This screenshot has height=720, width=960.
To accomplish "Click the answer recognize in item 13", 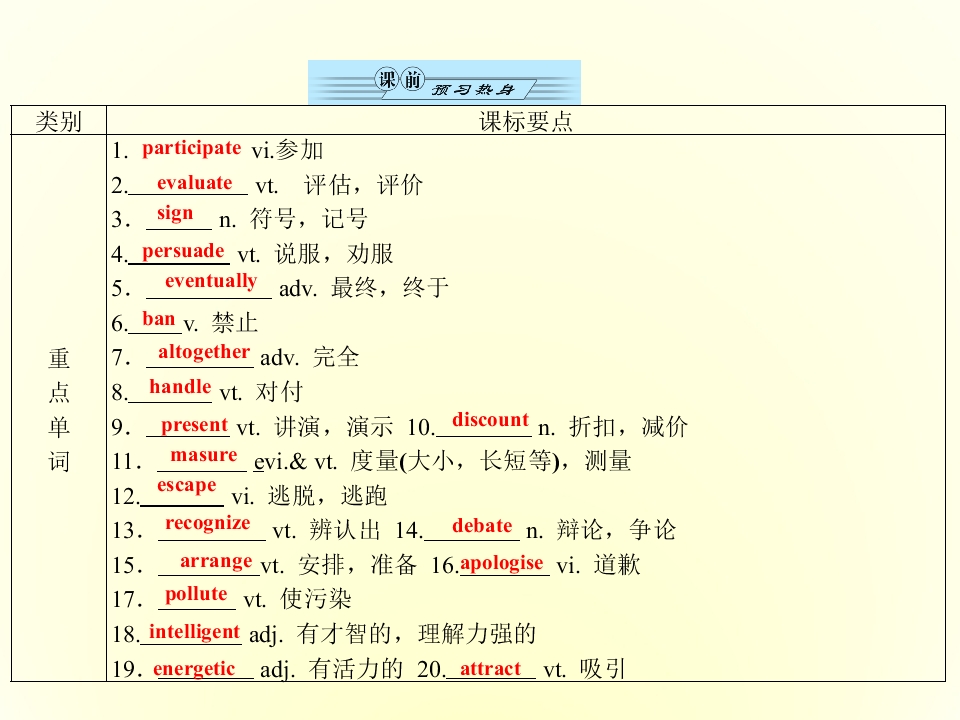I will 207,523.
